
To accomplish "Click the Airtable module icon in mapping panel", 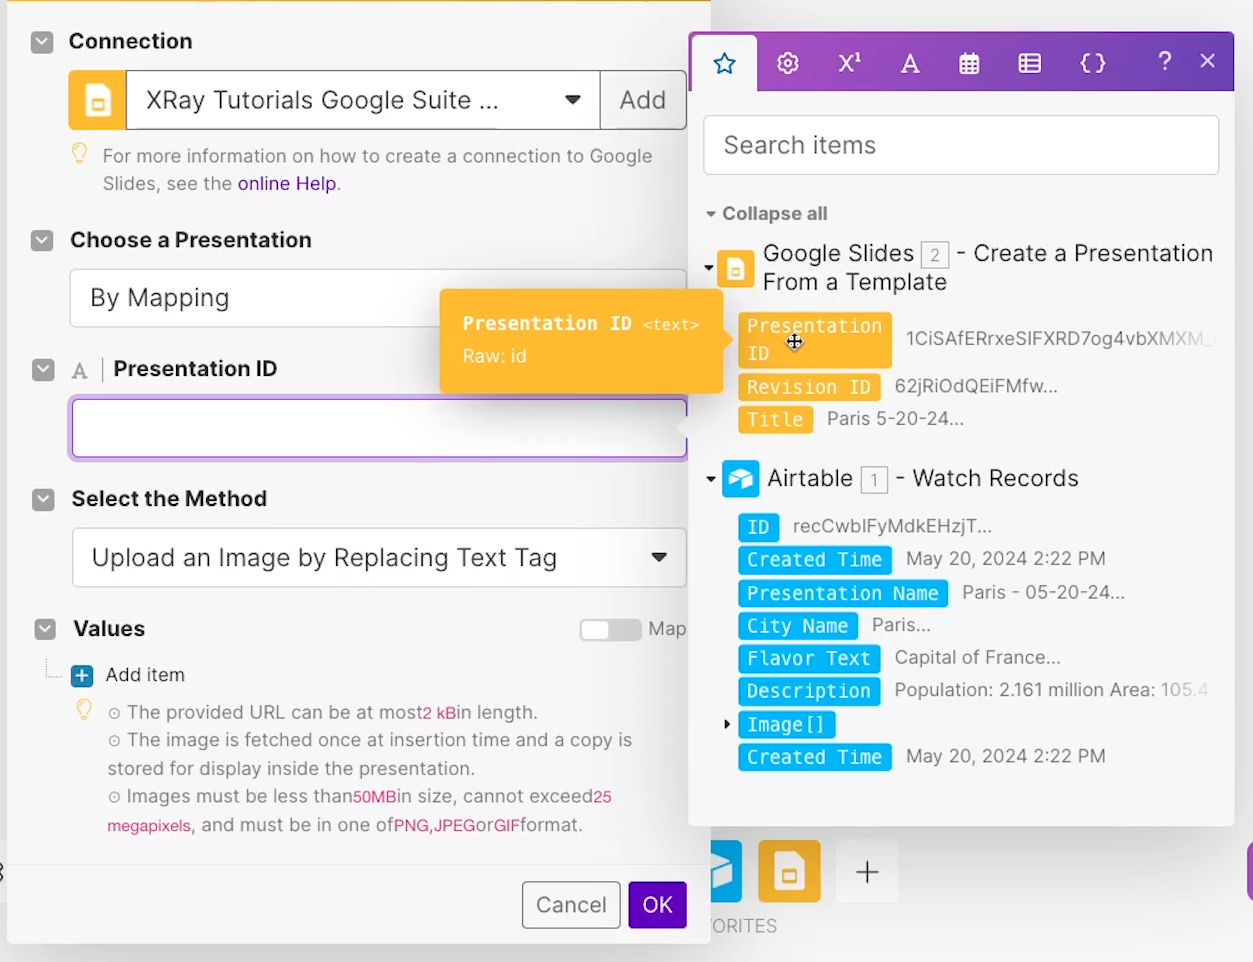I will click(741, 479).
